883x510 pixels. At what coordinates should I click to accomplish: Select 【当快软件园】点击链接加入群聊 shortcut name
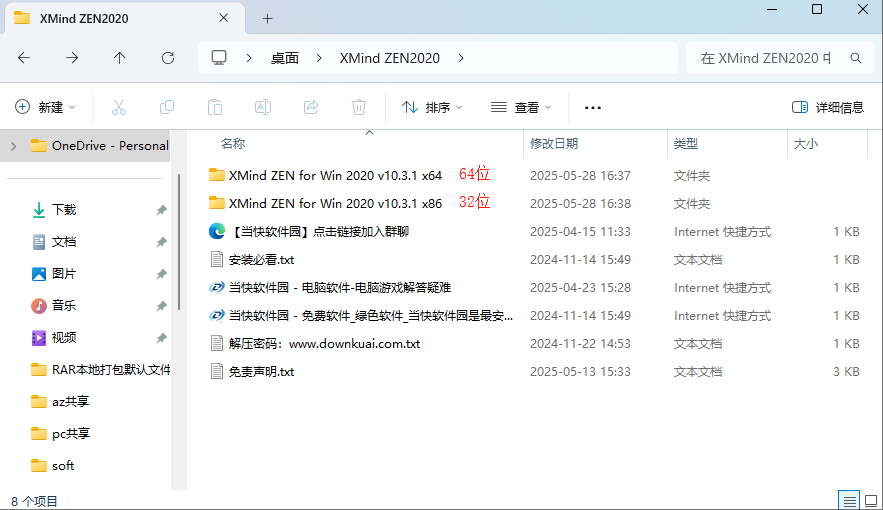[319, 231]
